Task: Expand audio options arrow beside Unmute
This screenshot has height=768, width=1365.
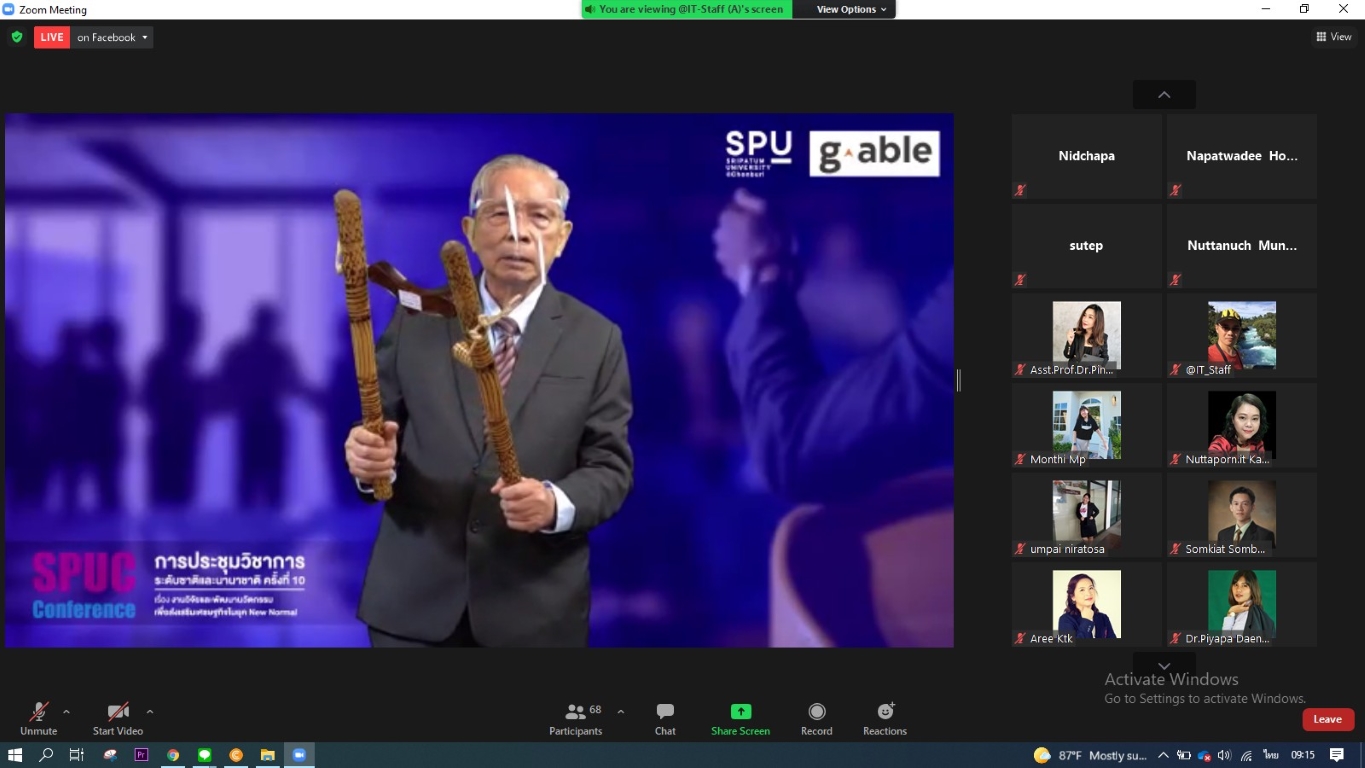Action: point(66,712)
